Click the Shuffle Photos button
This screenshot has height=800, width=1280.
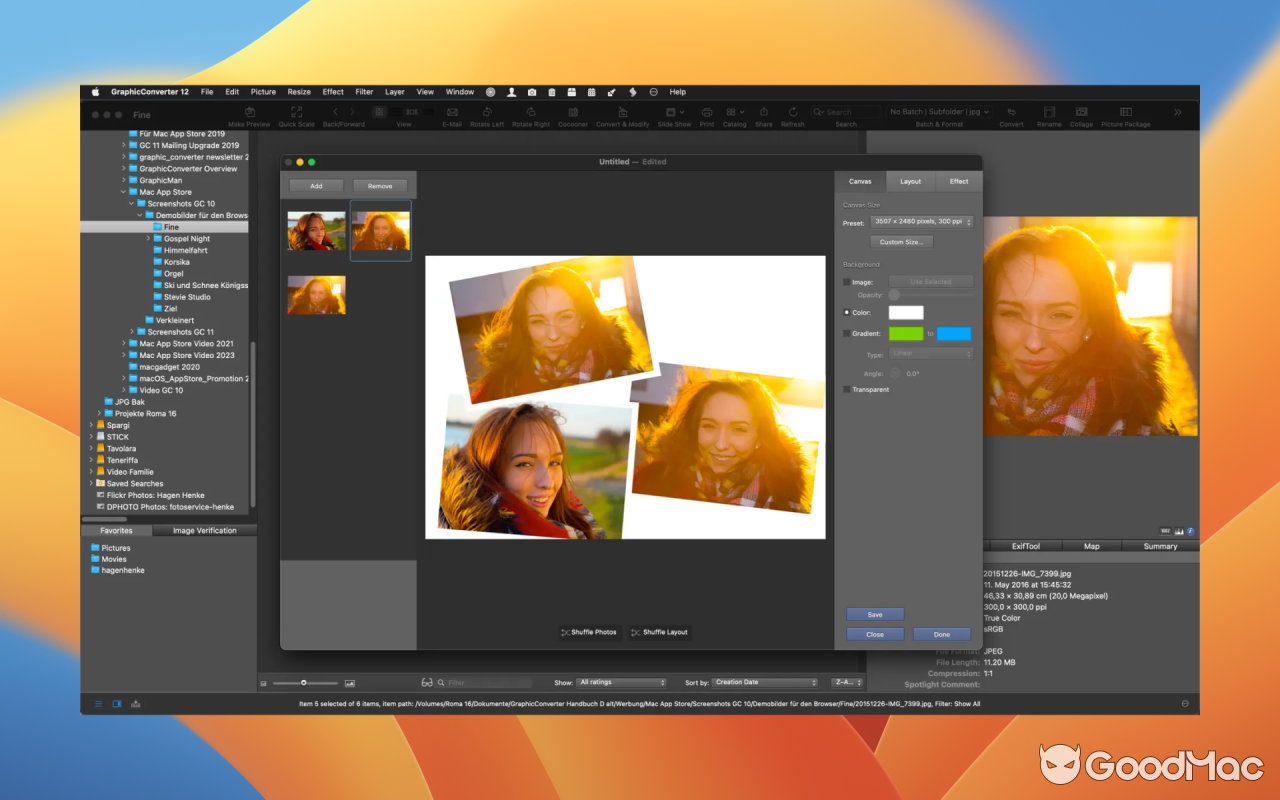click(588, 632)
